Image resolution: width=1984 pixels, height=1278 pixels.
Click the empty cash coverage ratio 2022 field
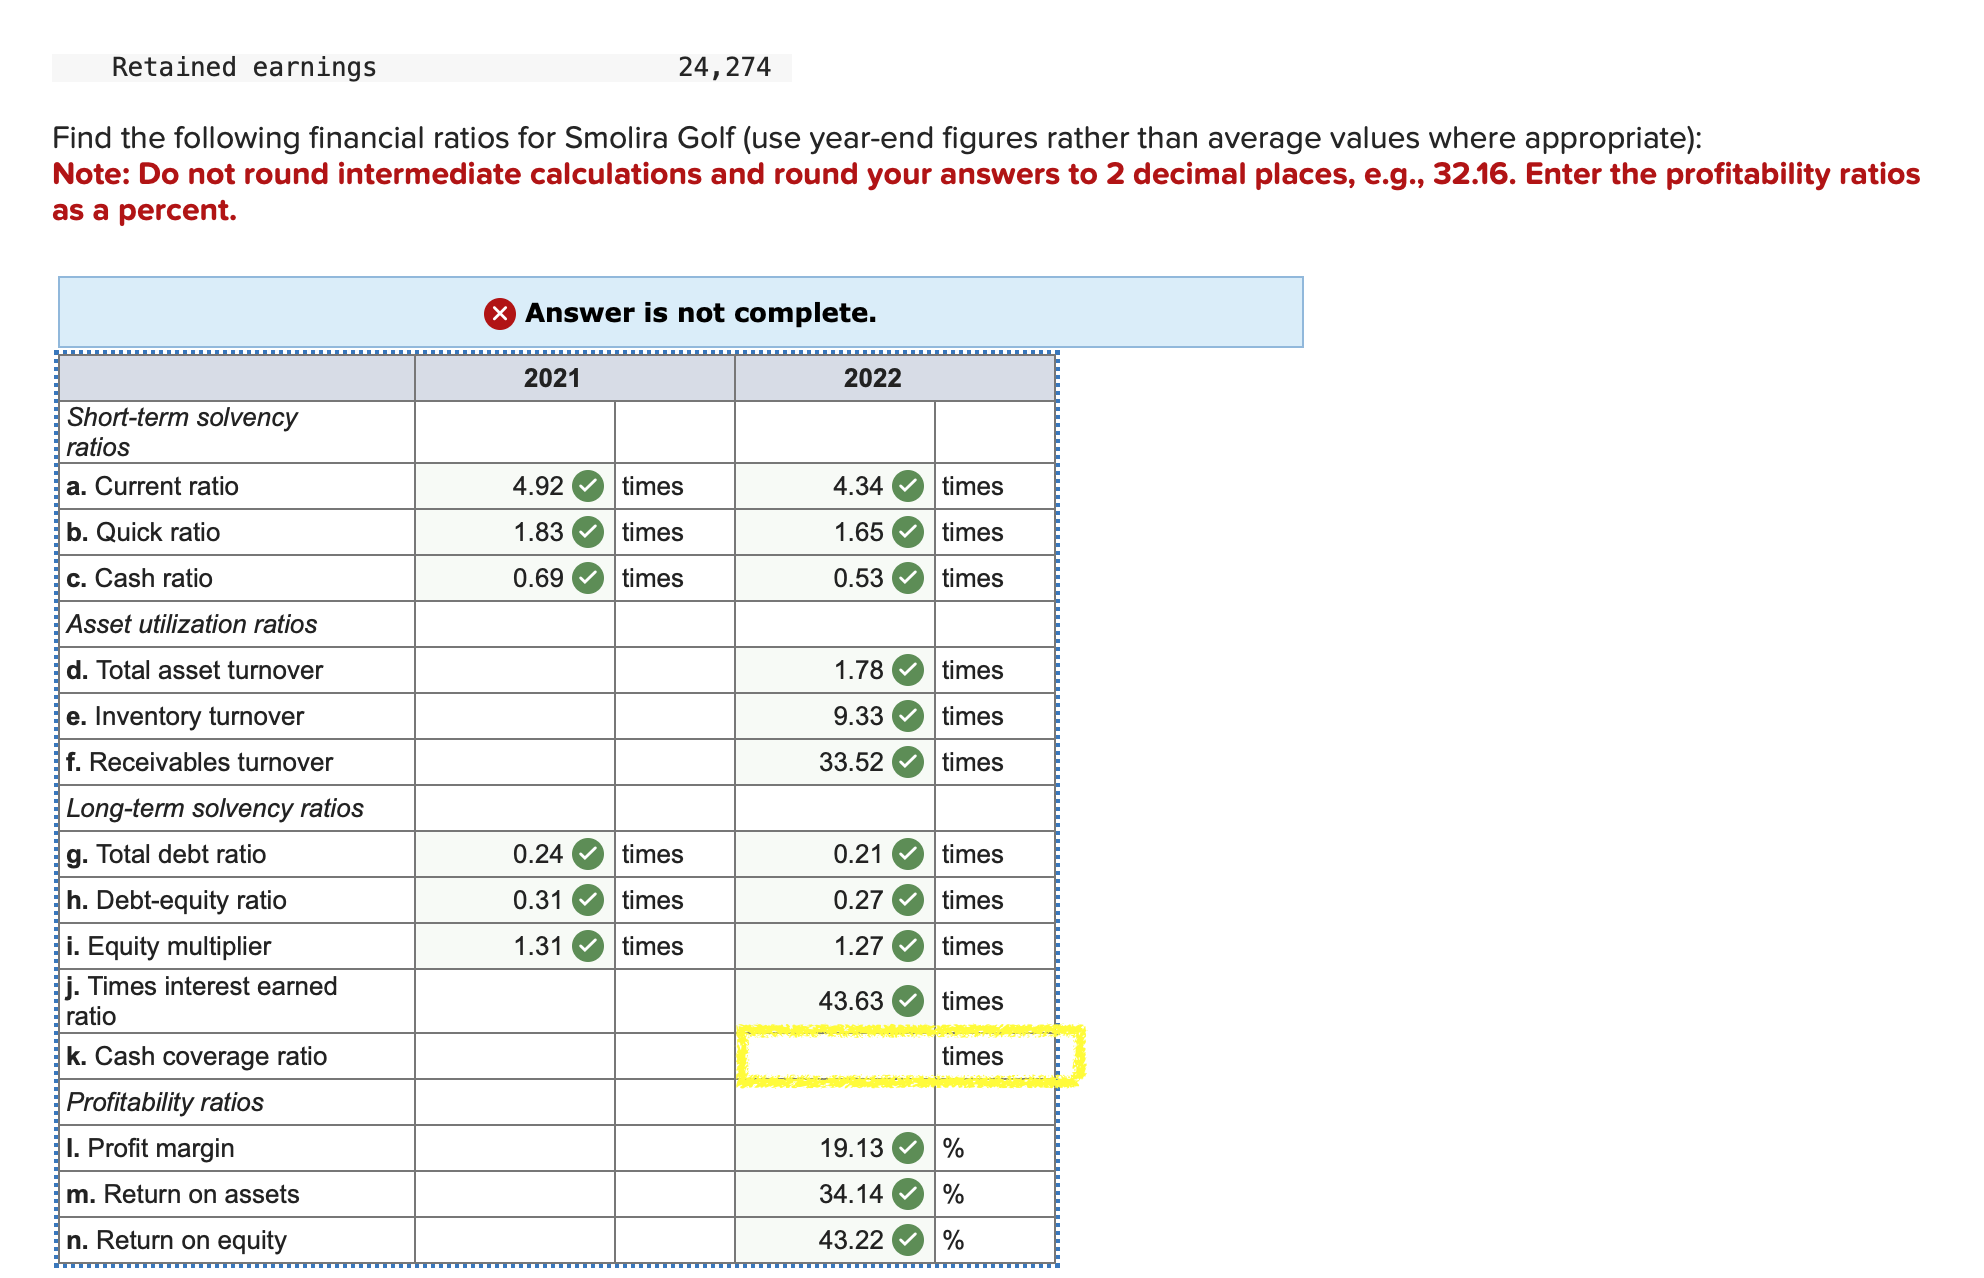[835, 1056]
